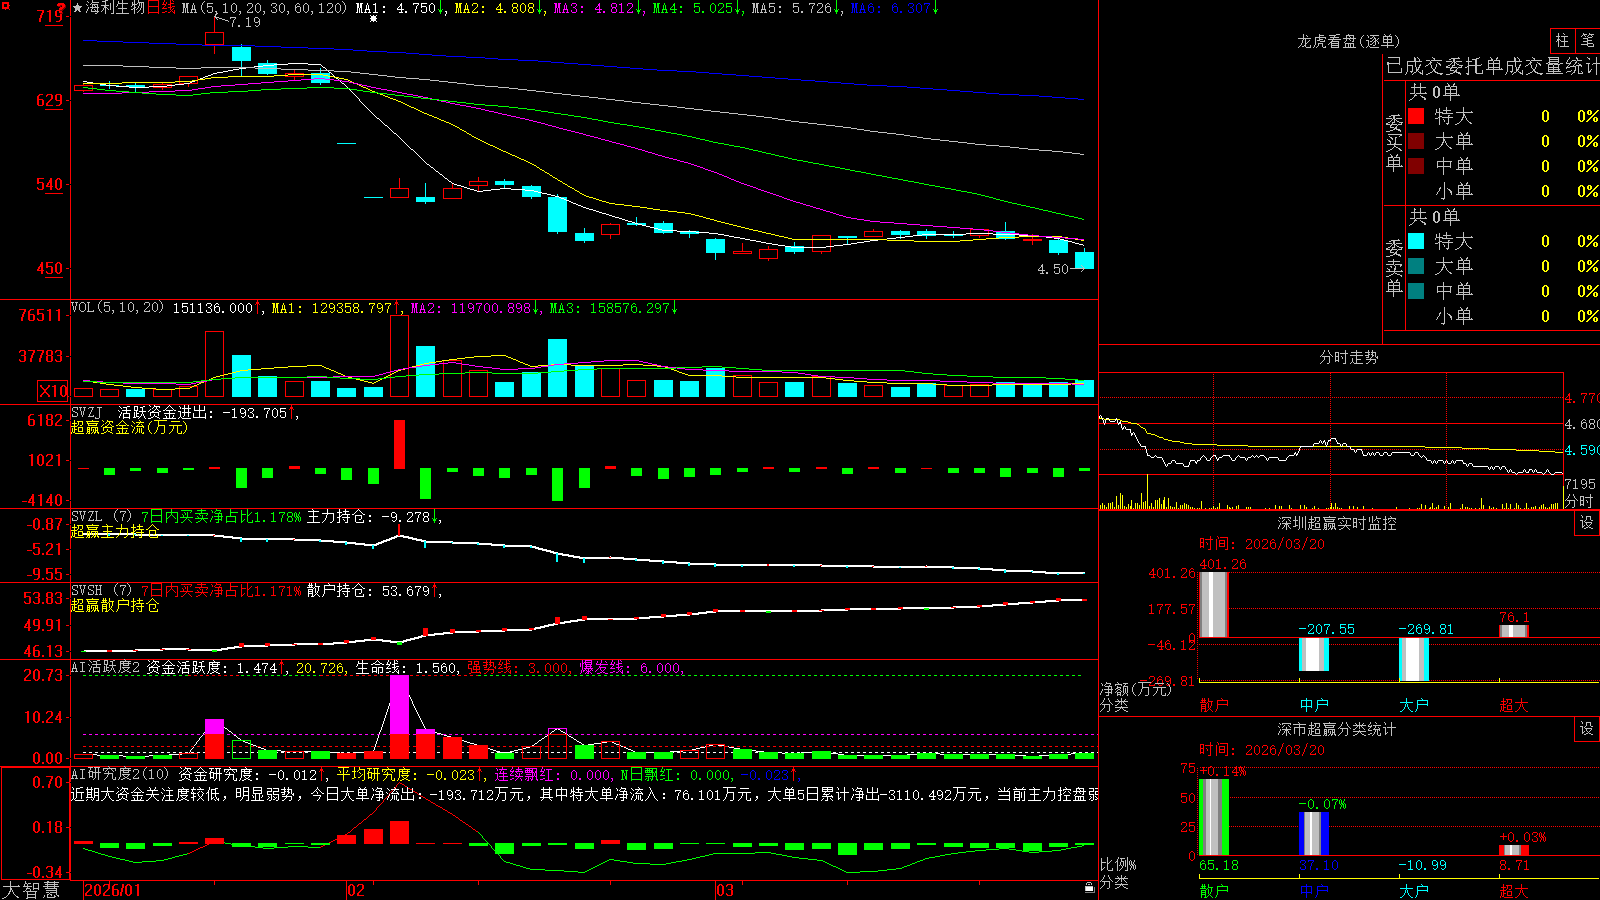Click the 时间: 2026/03/20 label in 深圳超赢实时监控
Screen dimensions: 1600x900
(x=1262, y=544)
